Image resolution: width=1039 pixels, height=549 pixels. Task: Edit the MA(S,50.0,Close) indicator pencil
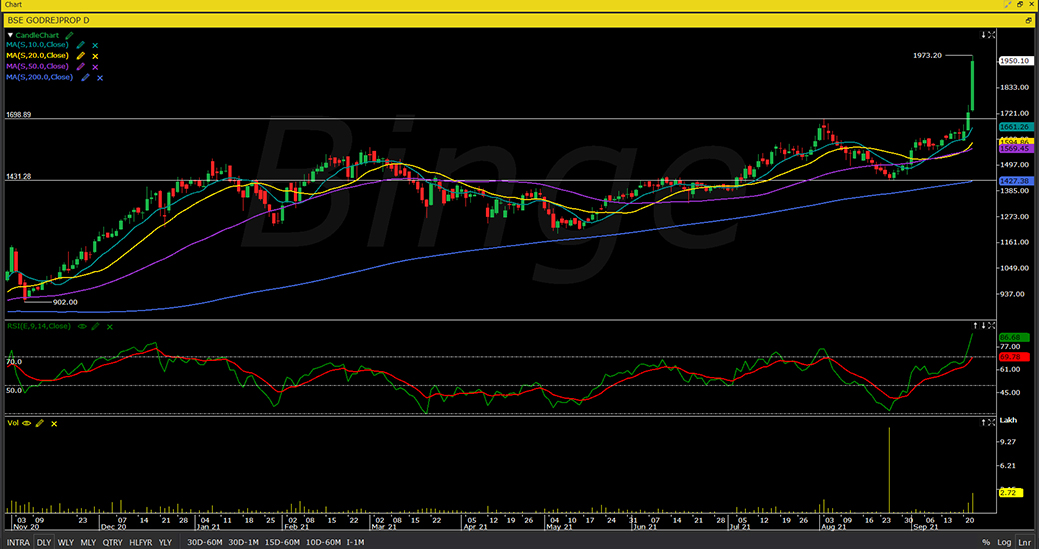click(x=81, y=67)
